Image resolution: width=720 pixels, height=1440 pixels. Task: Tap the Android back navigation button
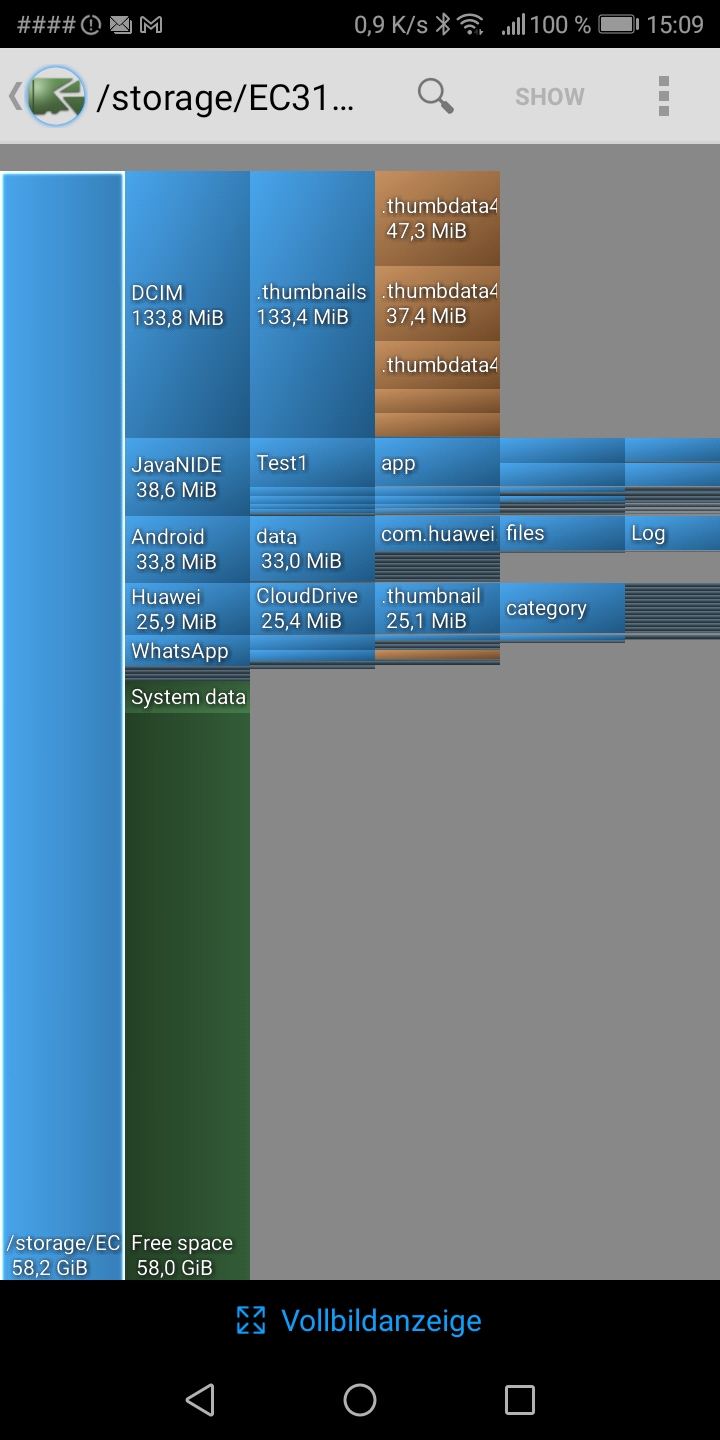click(x=201, y=1399)
